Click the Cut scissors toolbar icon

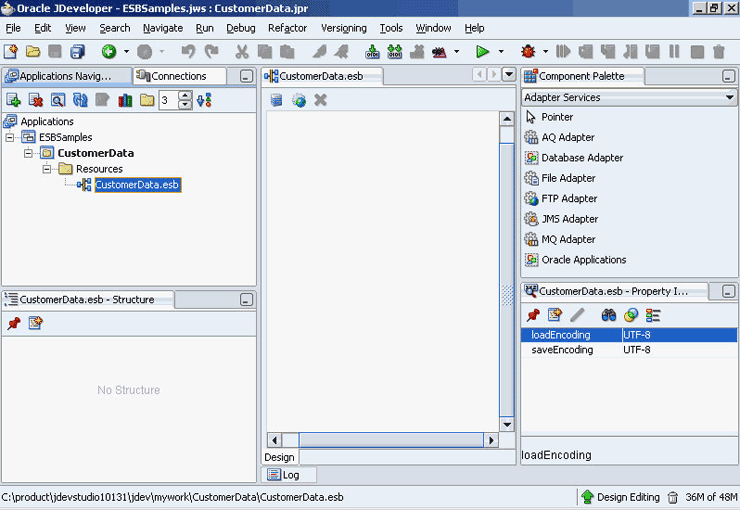coord(242,51)
